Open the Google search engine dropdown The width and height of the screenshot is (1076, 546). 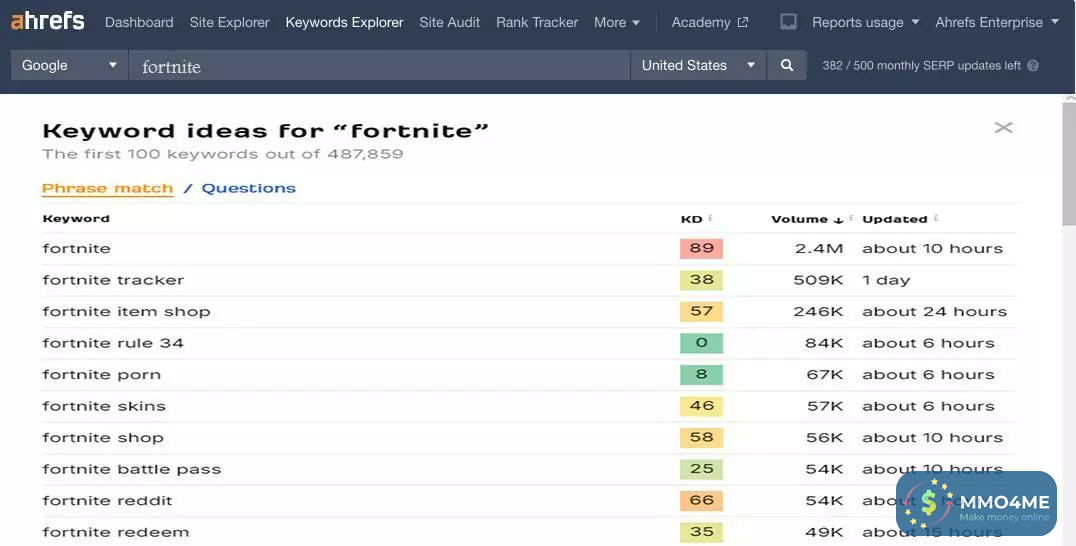[x=69, y=66]
